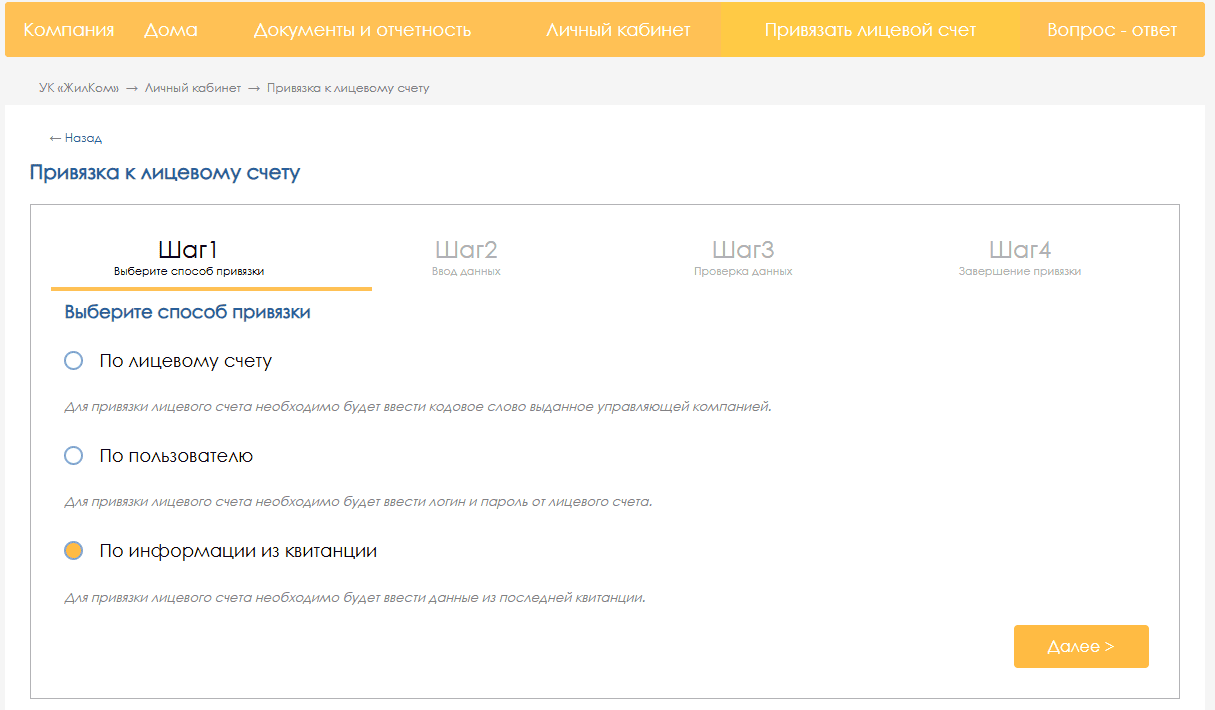Switch to the "Шаг2" Ввод данных tab
Viewport: 1215px width, 710px height.
tap(466, 258)
